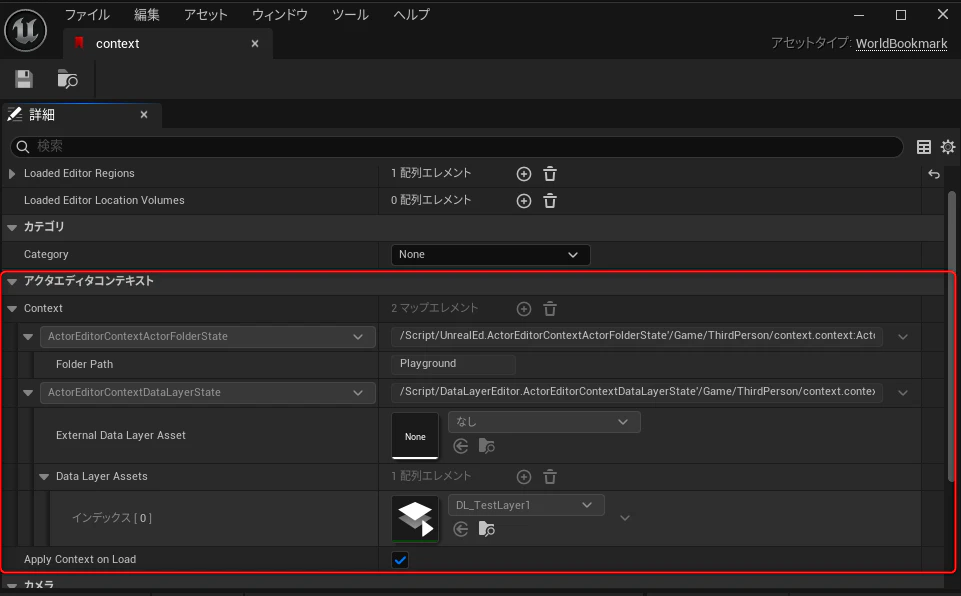Image resolution: width=961 pixels, height=596 pixels.
Task: Add element to Data Layer Assets array
Action: pyautogui.click(x=524, y=477)
